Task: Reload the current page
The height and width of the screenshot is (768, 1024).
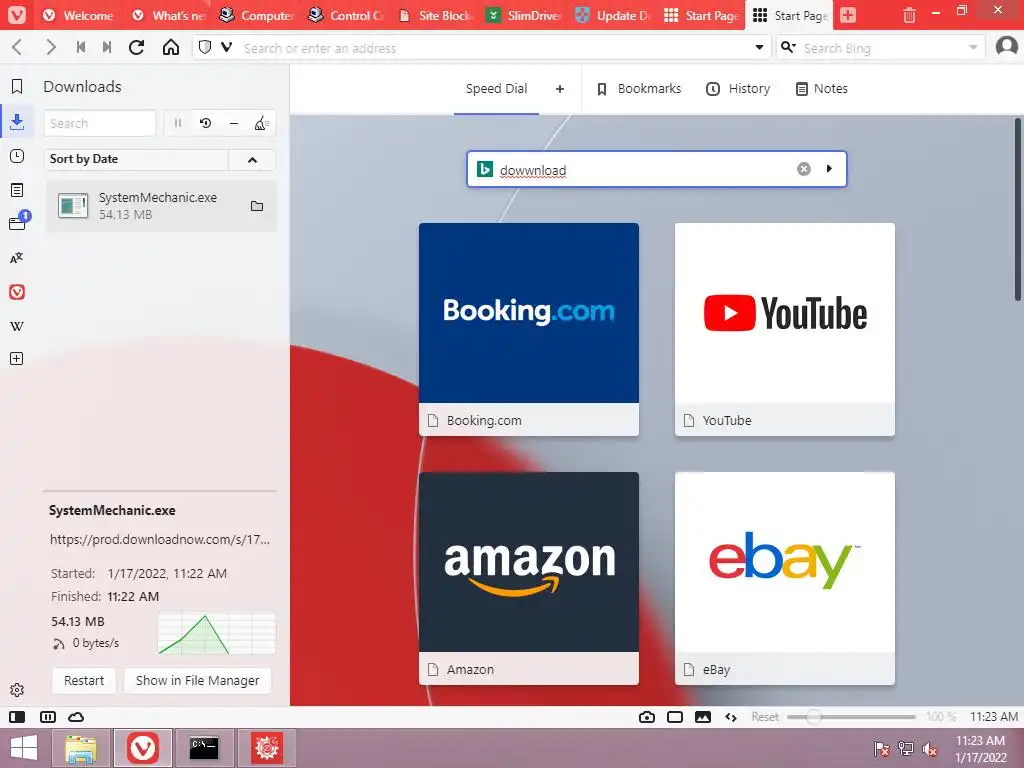Action: [136, 47]
